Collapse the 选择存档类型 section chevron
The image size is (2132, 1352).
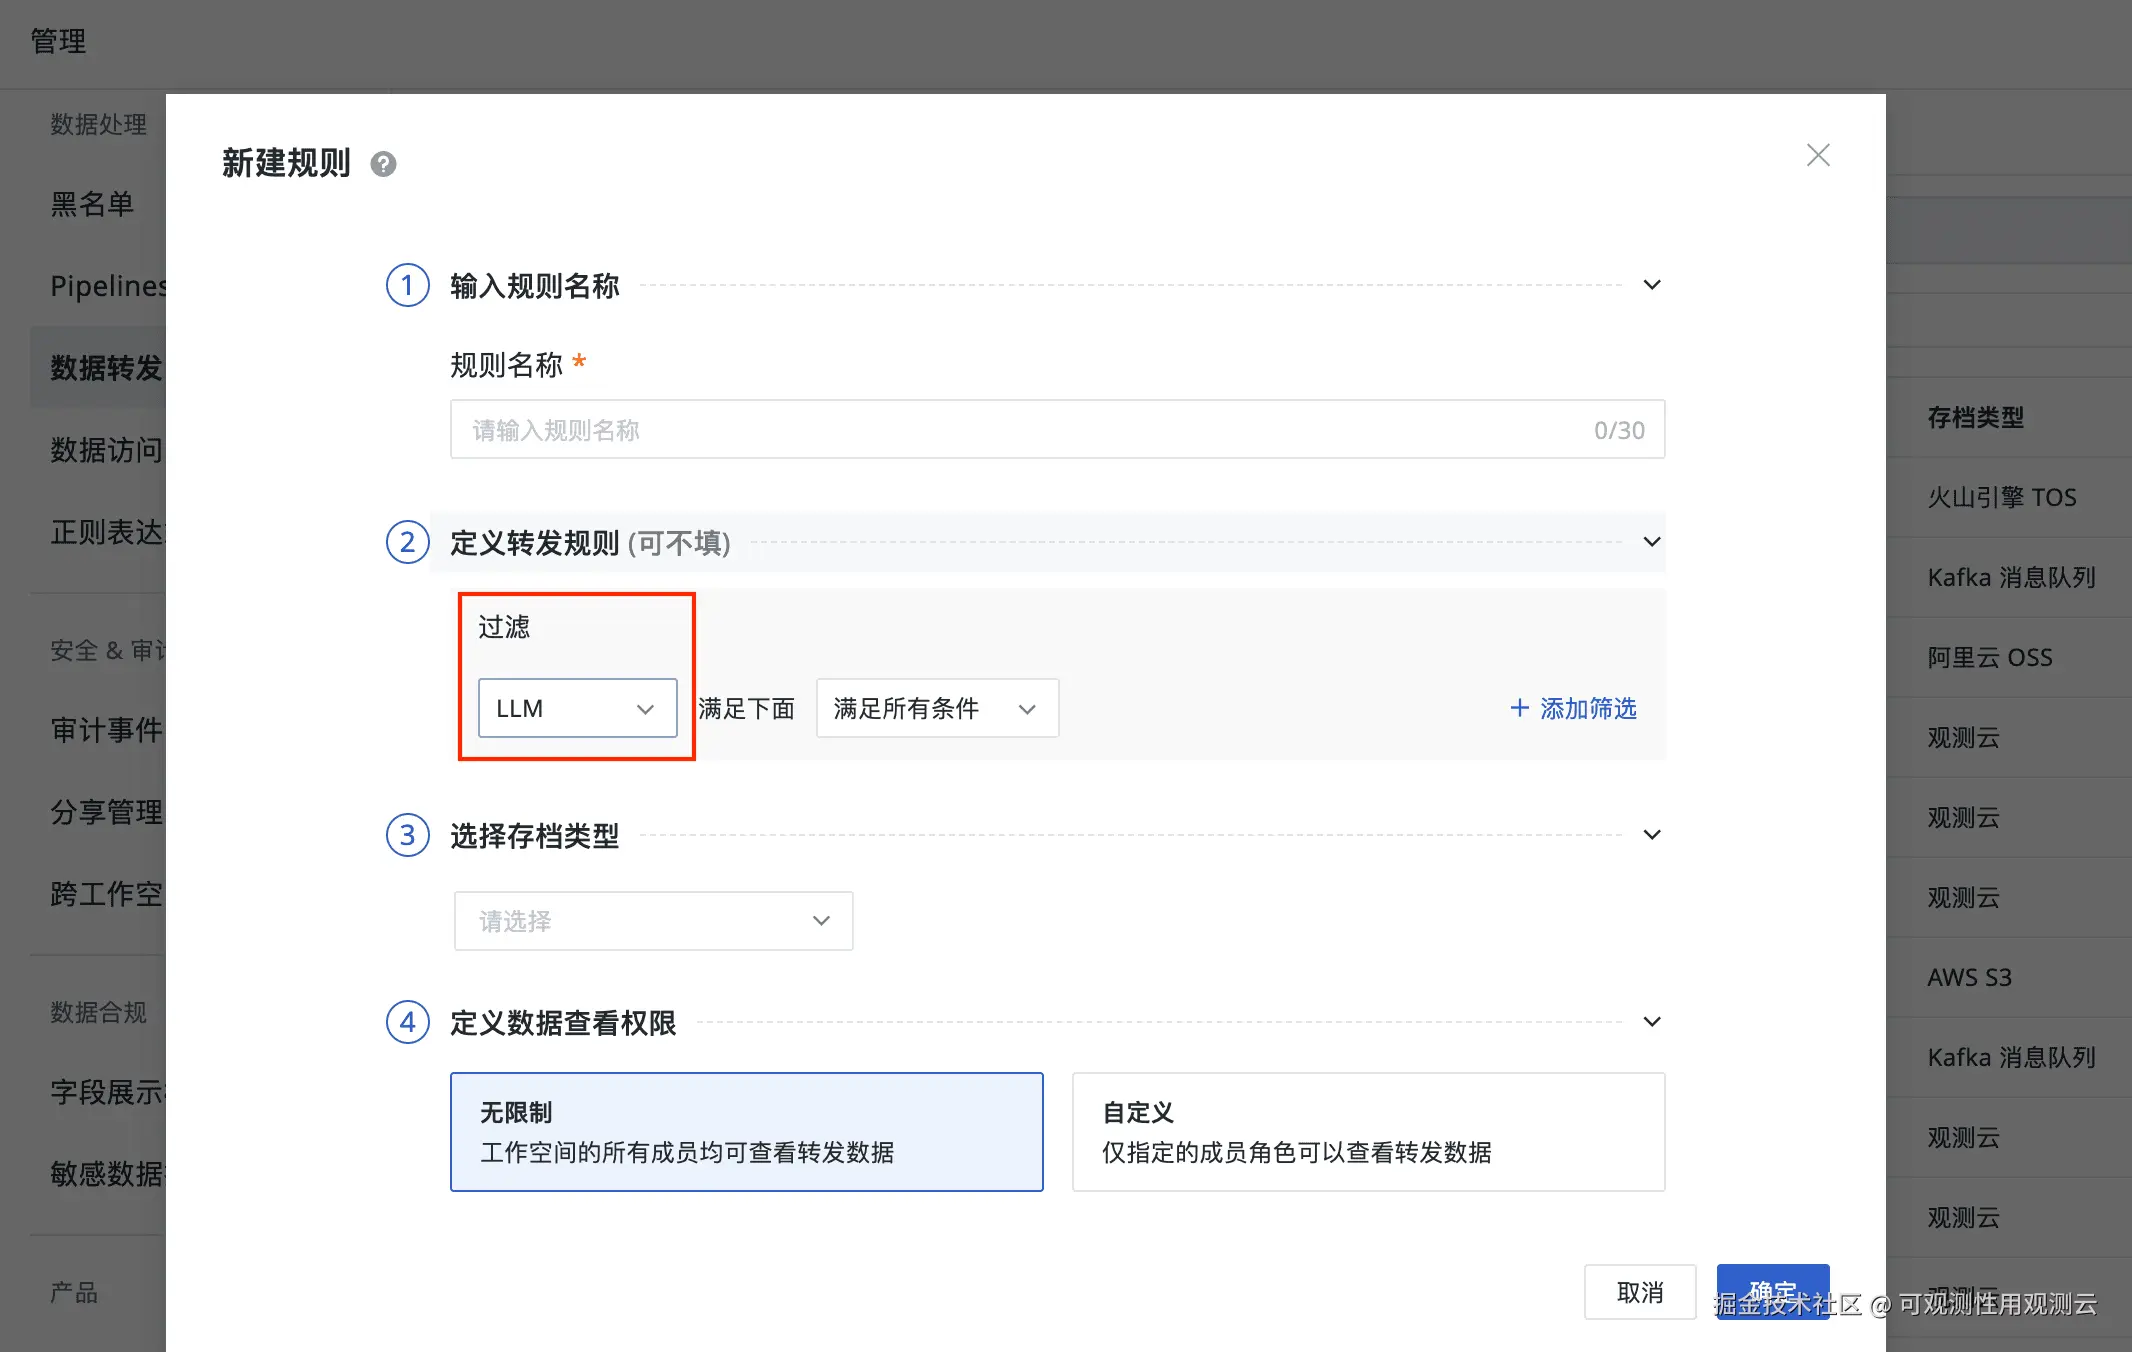pyautogui.click(x=1651, y=835)
